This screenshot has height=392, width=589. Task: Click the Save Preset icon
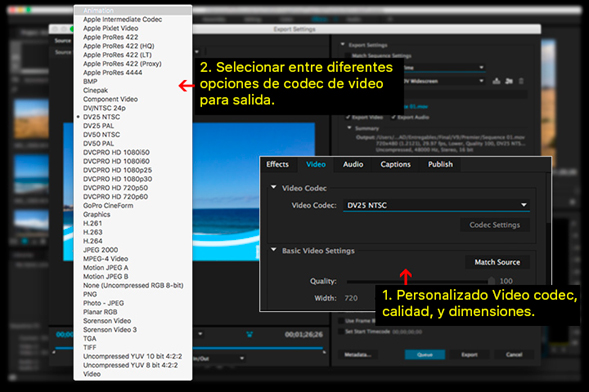click(x=496, y=81)
